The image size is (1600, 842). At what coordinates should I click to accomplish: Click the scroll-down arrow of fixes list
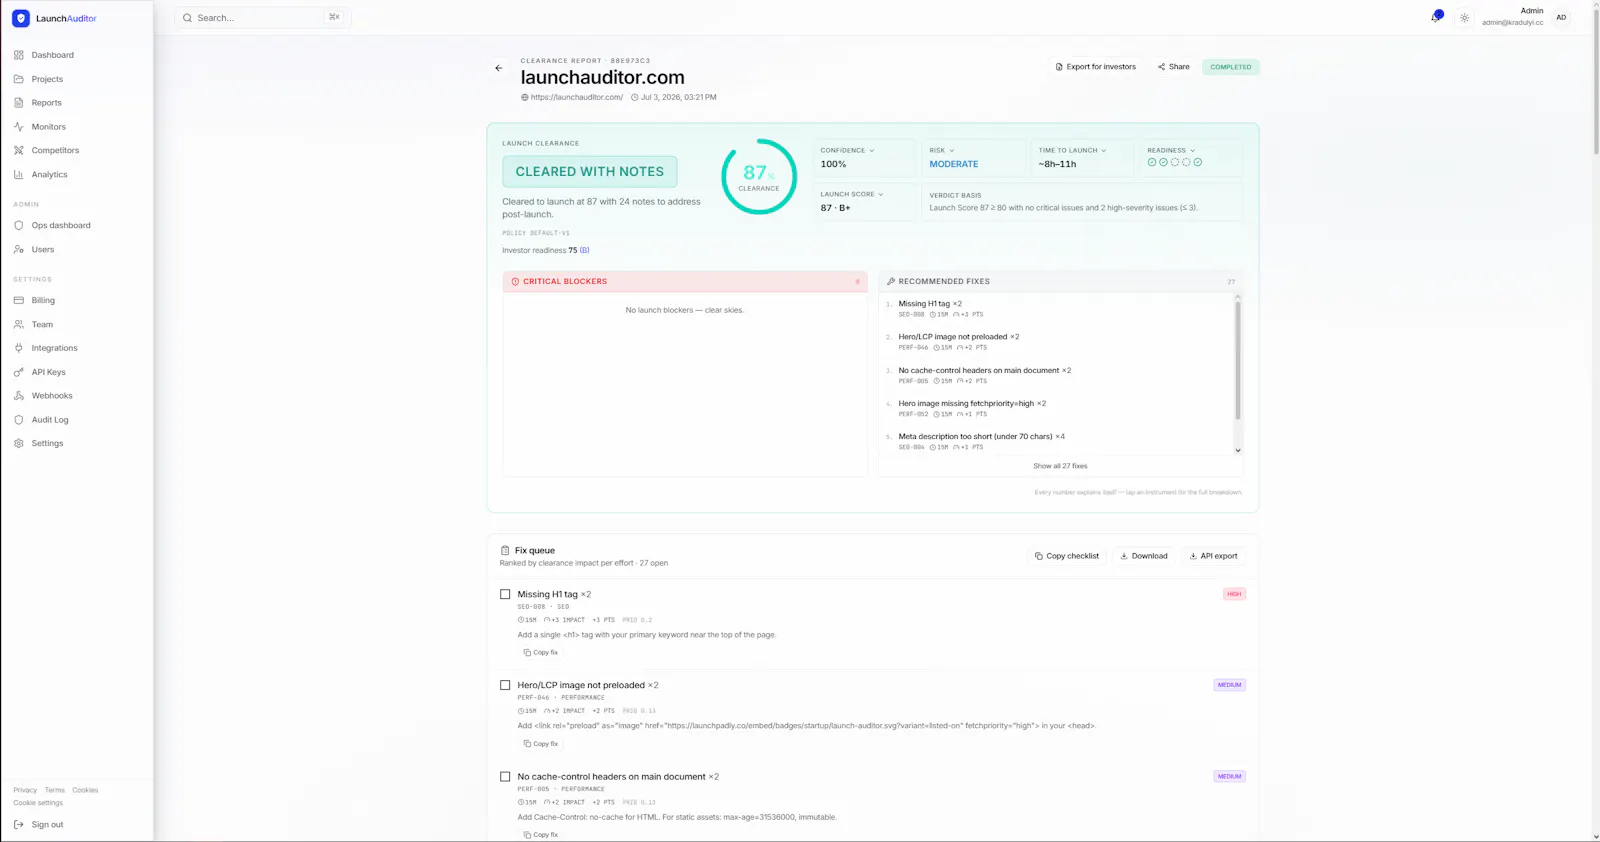[x=1238, y=450]
